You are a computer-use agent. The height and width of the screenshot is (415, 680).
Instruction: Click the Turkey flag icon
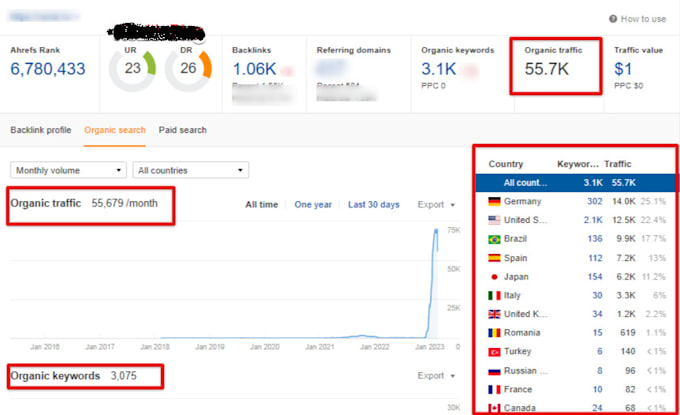pyautogui.click(x=494, y=352)
